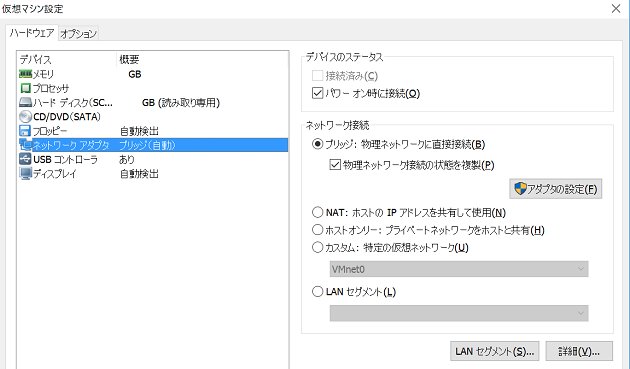Switch to ハードウェア tab
Screen dimensions: 630x369
click(x=32, y=33)
